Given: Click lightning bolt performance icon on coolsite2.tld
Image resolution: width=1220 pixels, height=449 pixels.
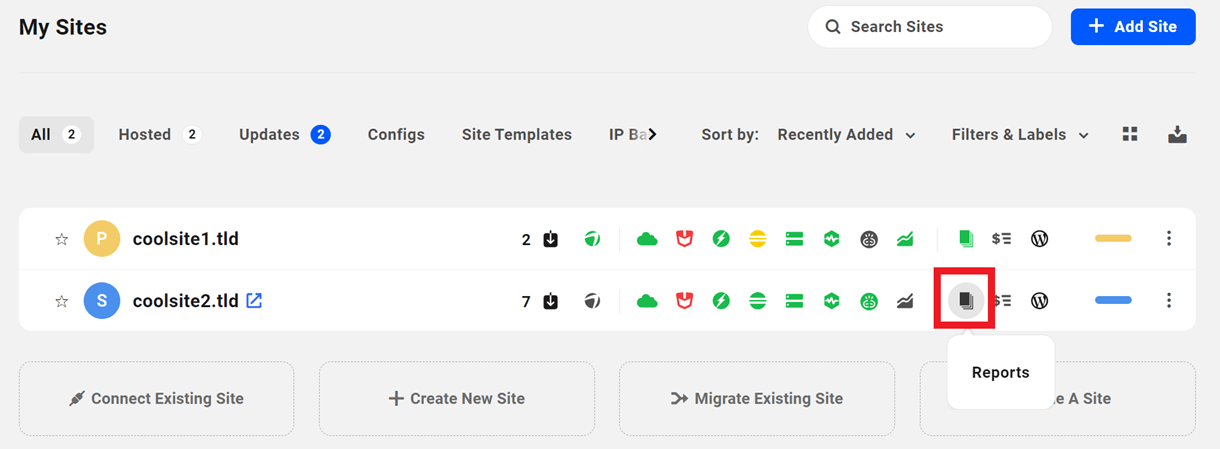Looking at the screenshot, I should 721,301.
